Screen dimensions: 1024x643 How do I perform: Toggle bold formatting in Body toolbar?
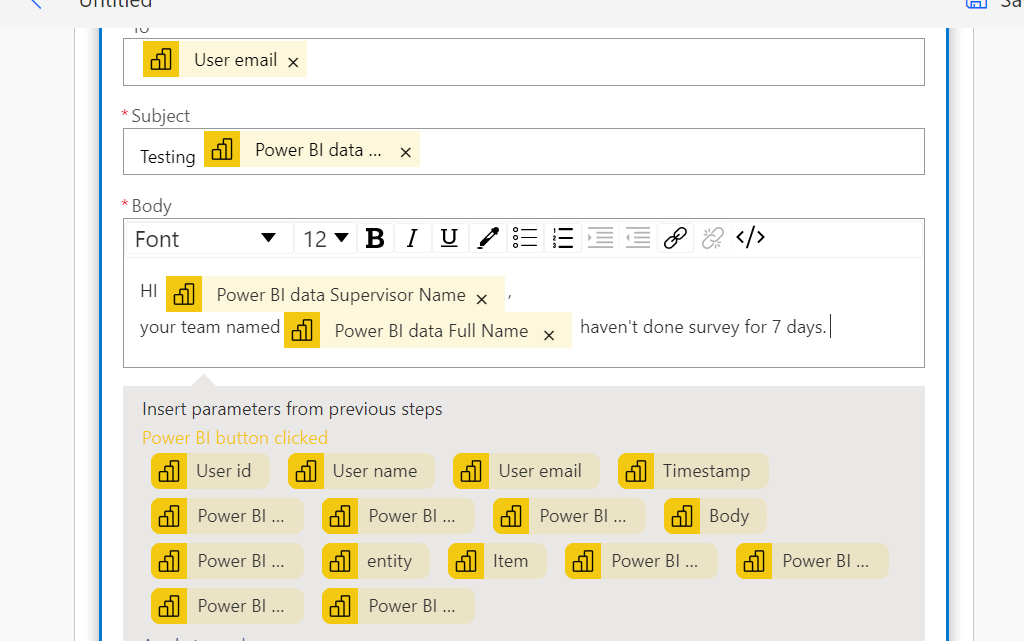(375, 238)
